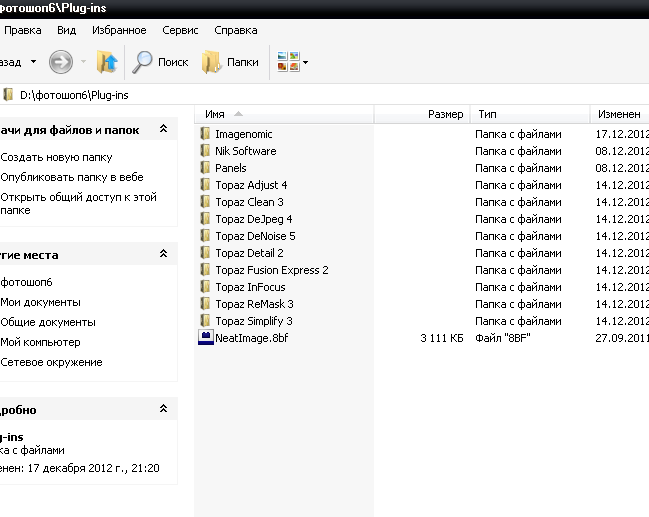This screenshot has height=517, width=649.
Task: Click the 'Создать новую папку' link
Action: coord(56,157)
